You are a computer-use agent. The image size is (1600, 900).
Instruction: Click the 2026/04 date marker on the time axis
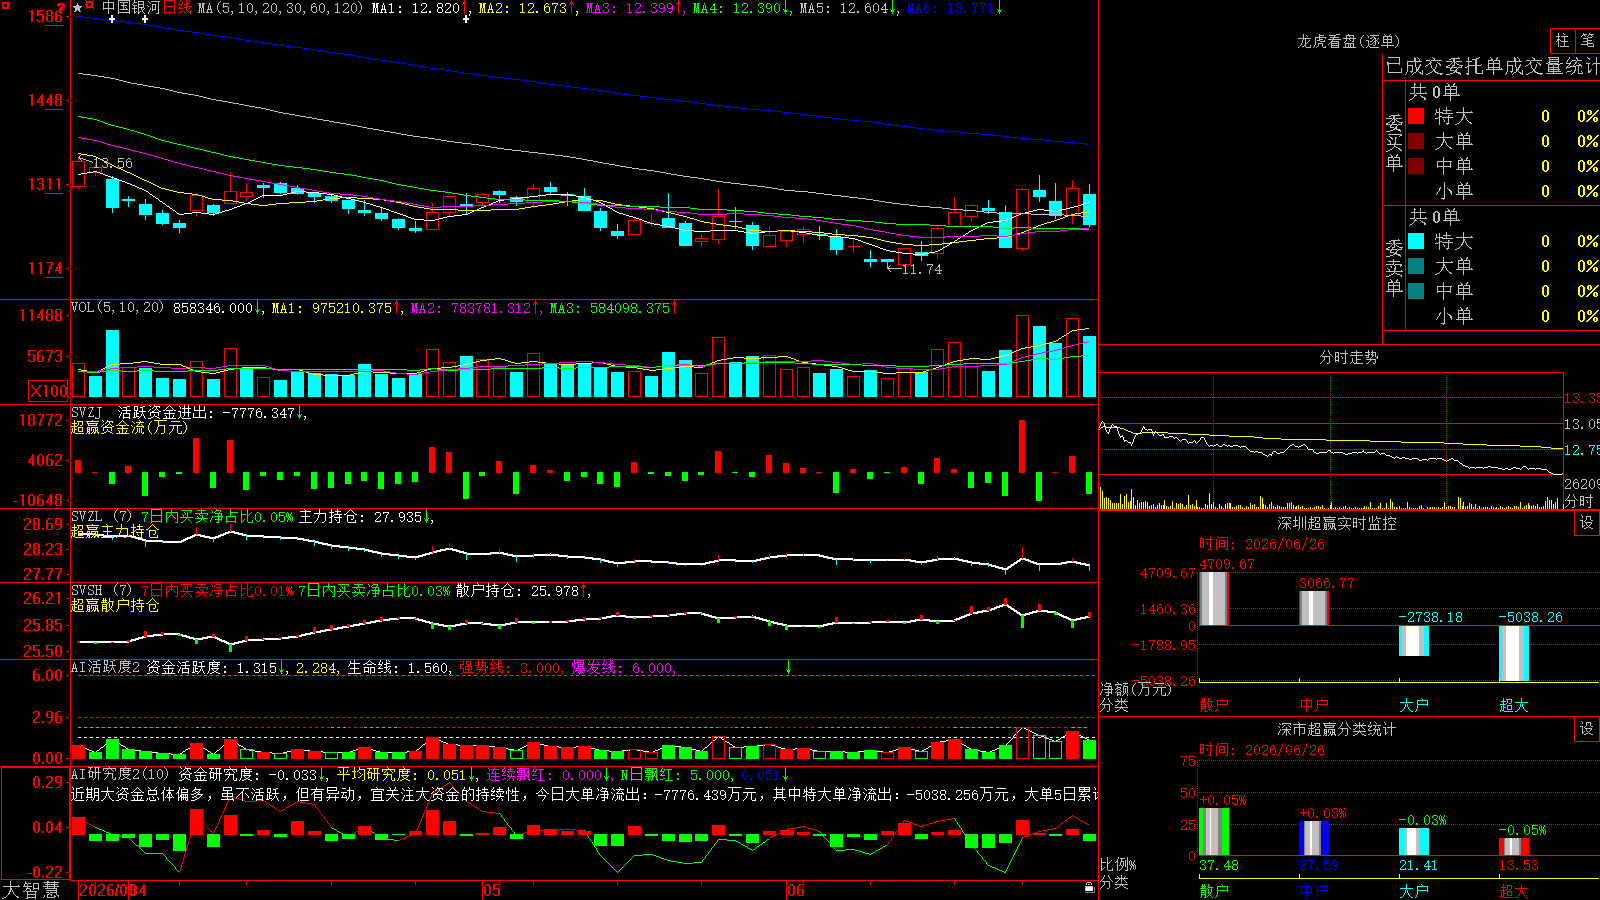point(112,890)
